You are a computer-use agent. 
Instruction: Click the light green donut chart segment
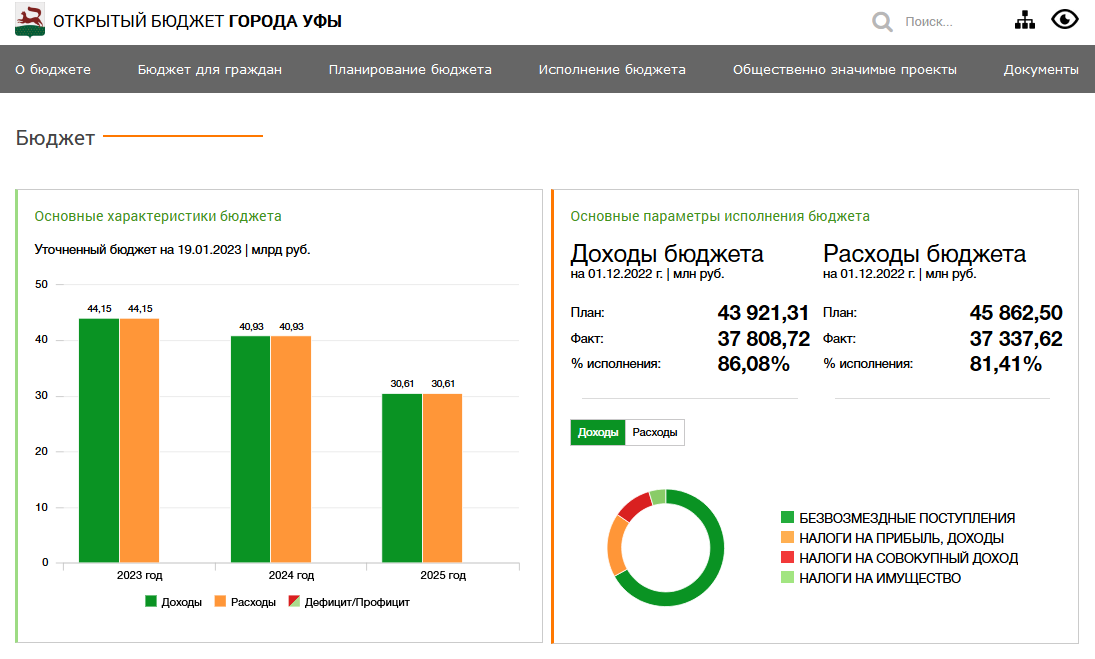click(x=658, y=497)
